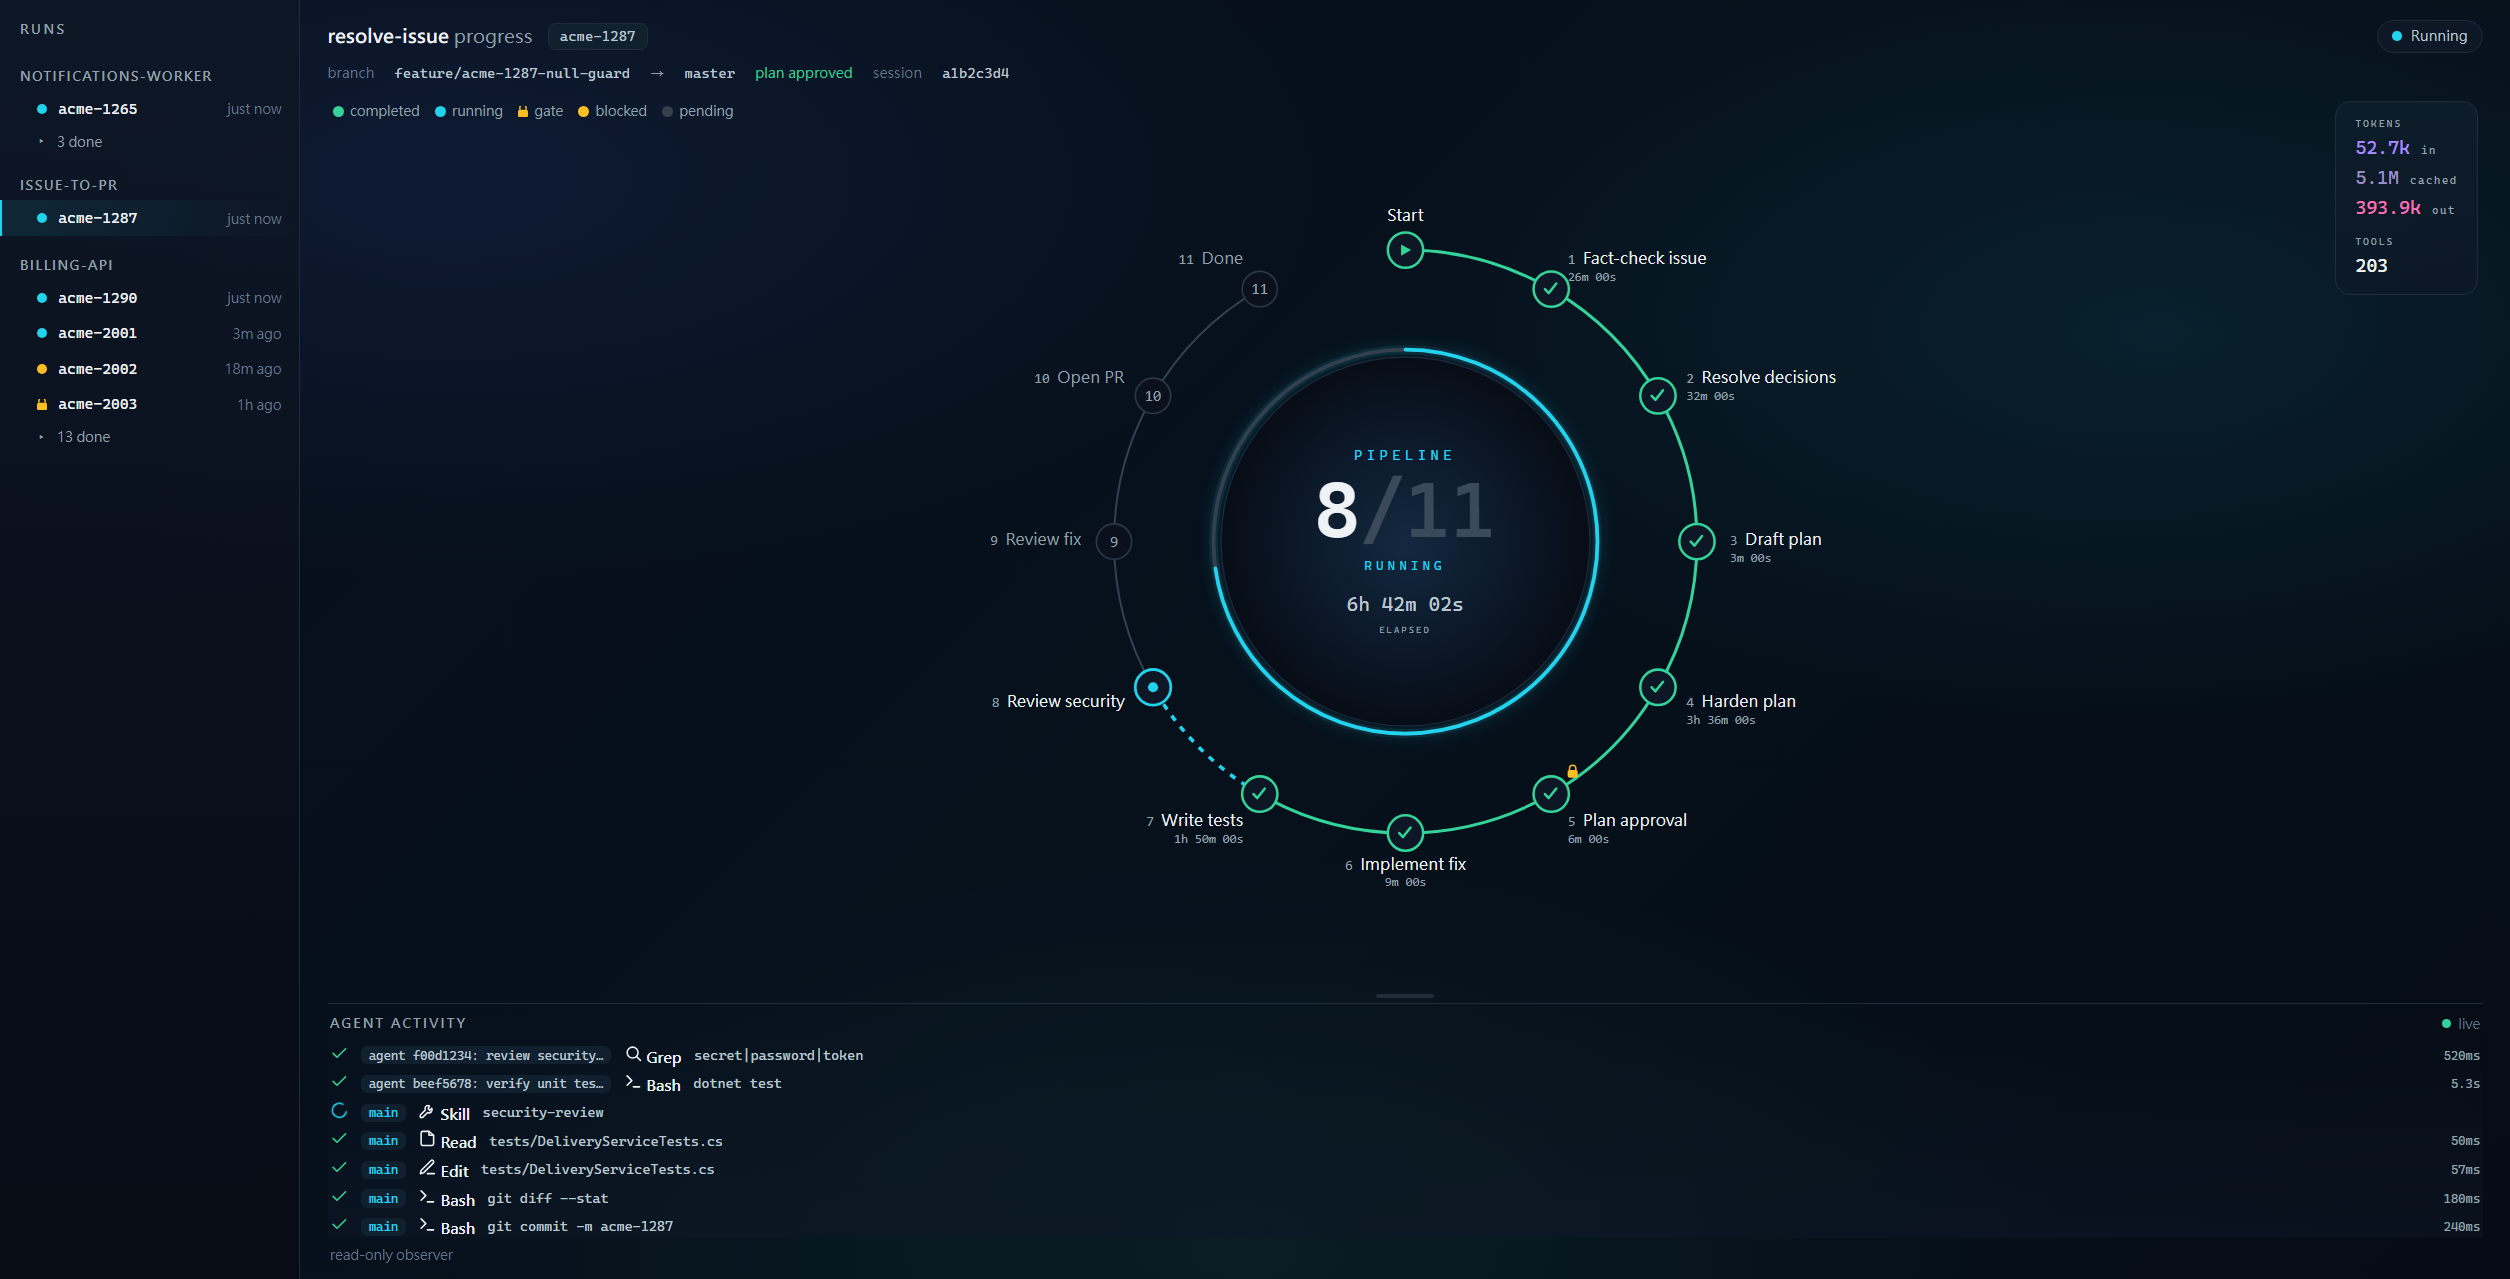Click the Write tests checkmark node
The width and height of the screenshot is (2510, 1279).
(x=1259, y=794)
